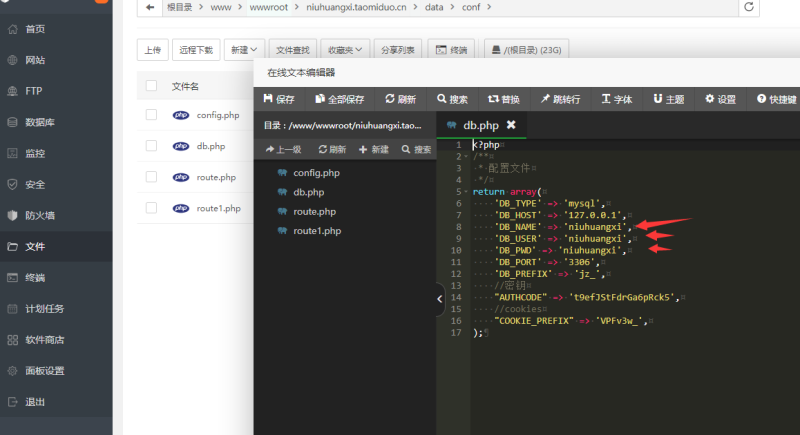Image resolution: width=800 pixels, height=435 pixels.
Task: Open the 监控 sidebar item
Action: point(56,153)
